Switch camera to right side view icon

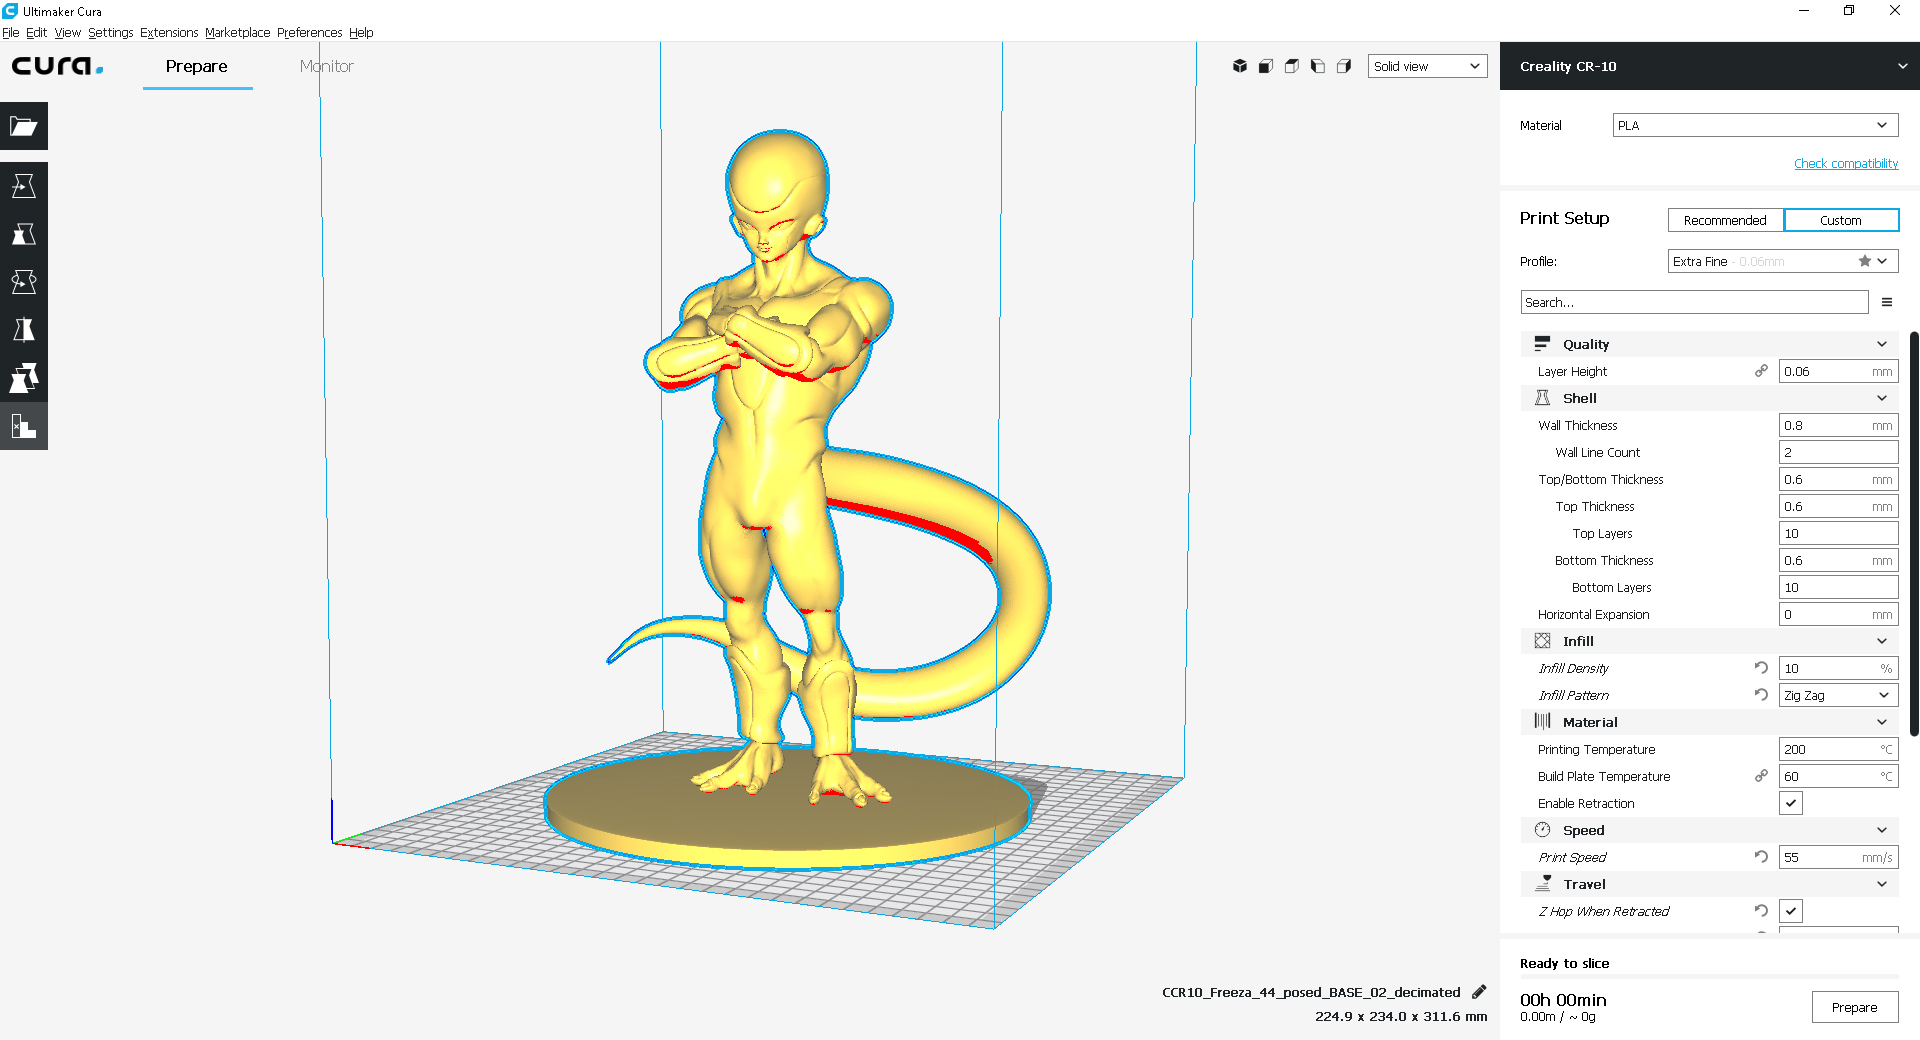click(x=1344, y=66)
